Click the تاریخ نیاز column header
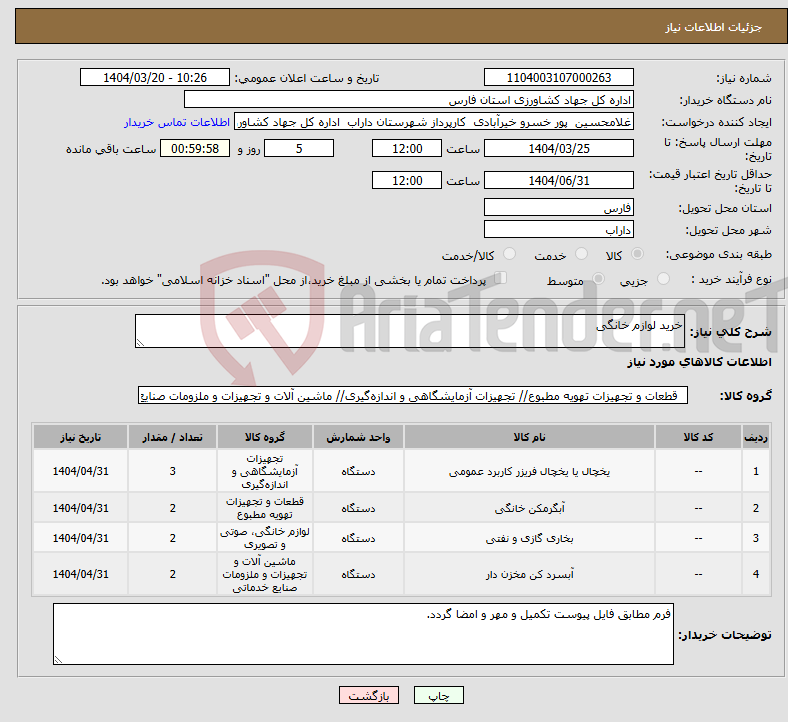 pyautogui.click(x=80, y=437)
